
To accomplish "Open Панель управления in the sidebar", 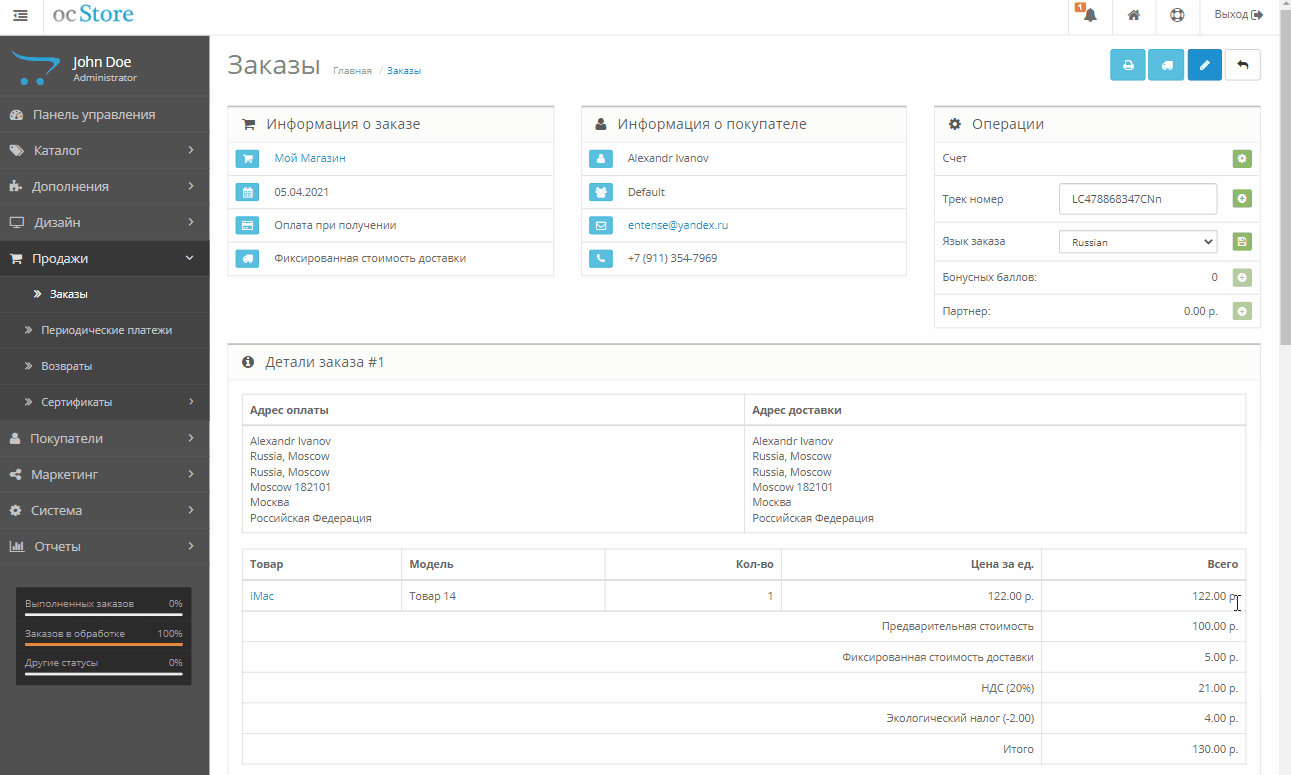I will click(105, 114).
